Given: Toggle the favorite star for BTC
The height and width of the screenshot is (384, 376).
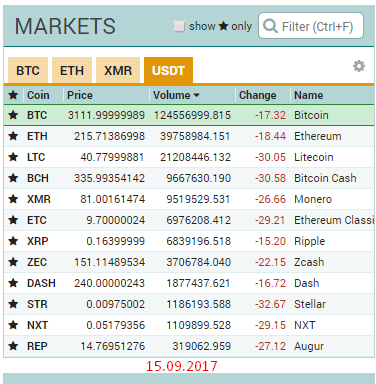Looking at the screenshot, I should (x=13, y=115).
